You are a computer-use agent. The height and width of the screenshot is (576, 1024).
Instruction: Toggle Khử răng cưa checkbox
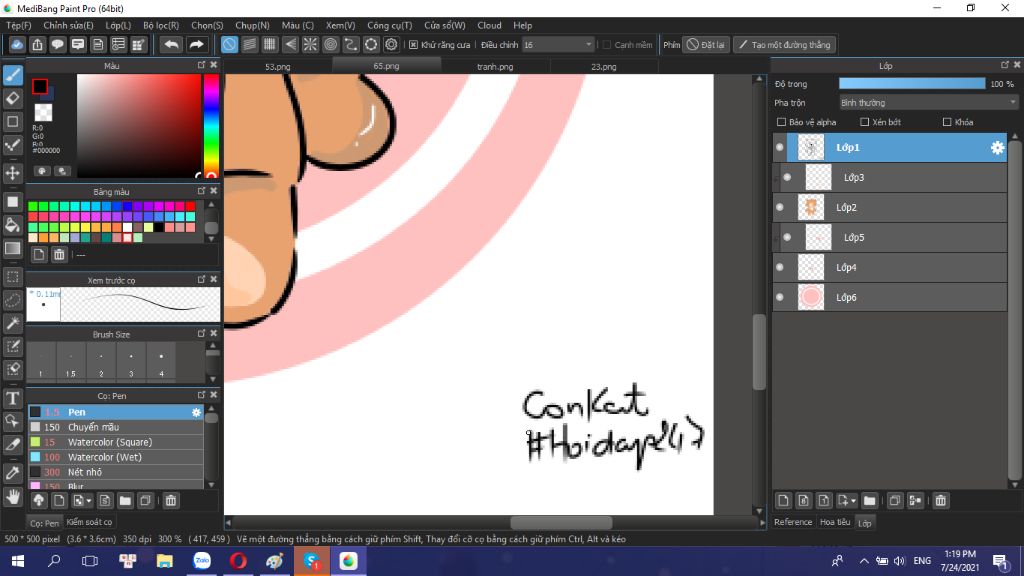point(413,45)
